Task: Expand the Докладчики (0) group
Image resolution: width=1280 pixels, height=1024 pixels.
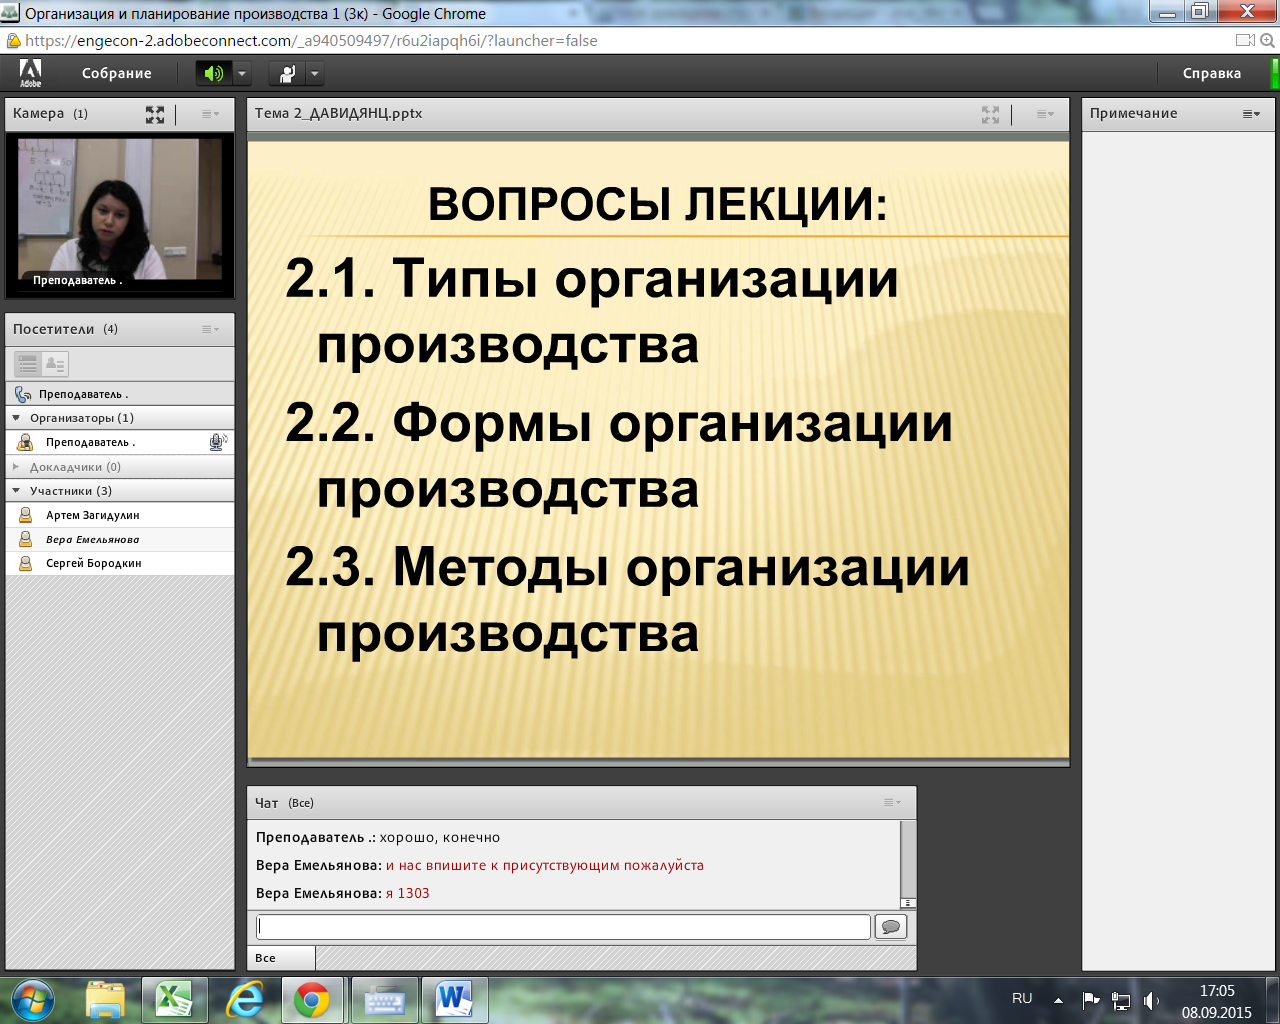Action: pos(16,467)
